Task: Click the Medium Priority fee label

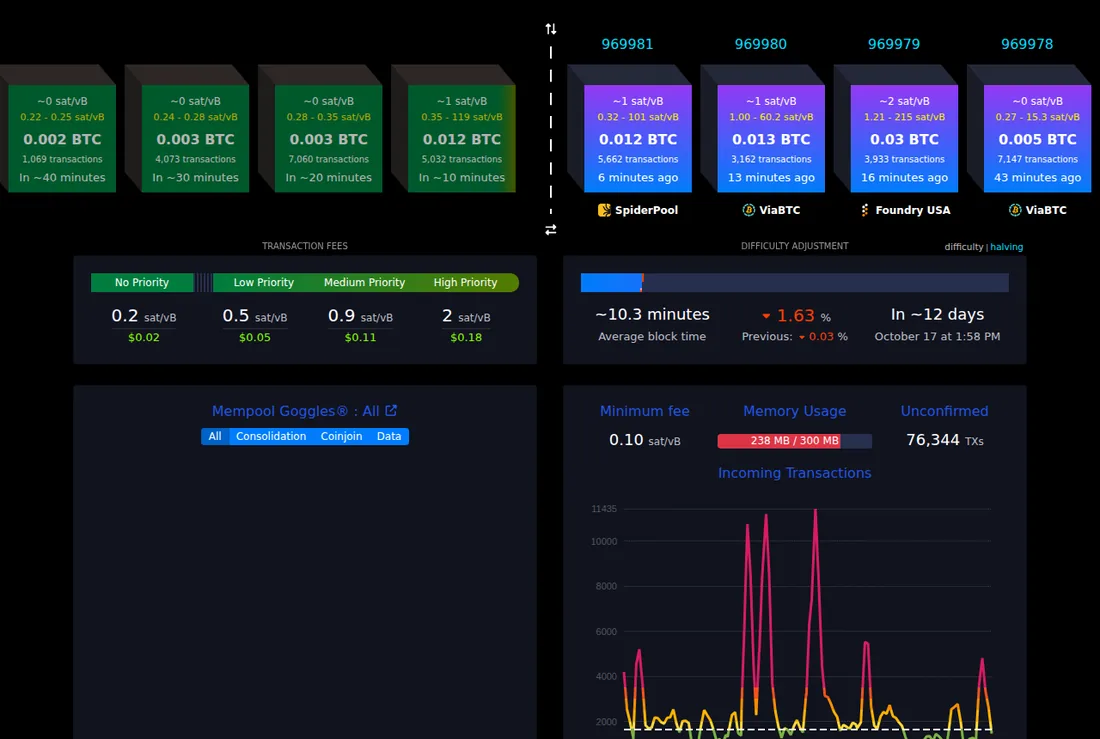Action: (364, 282)
